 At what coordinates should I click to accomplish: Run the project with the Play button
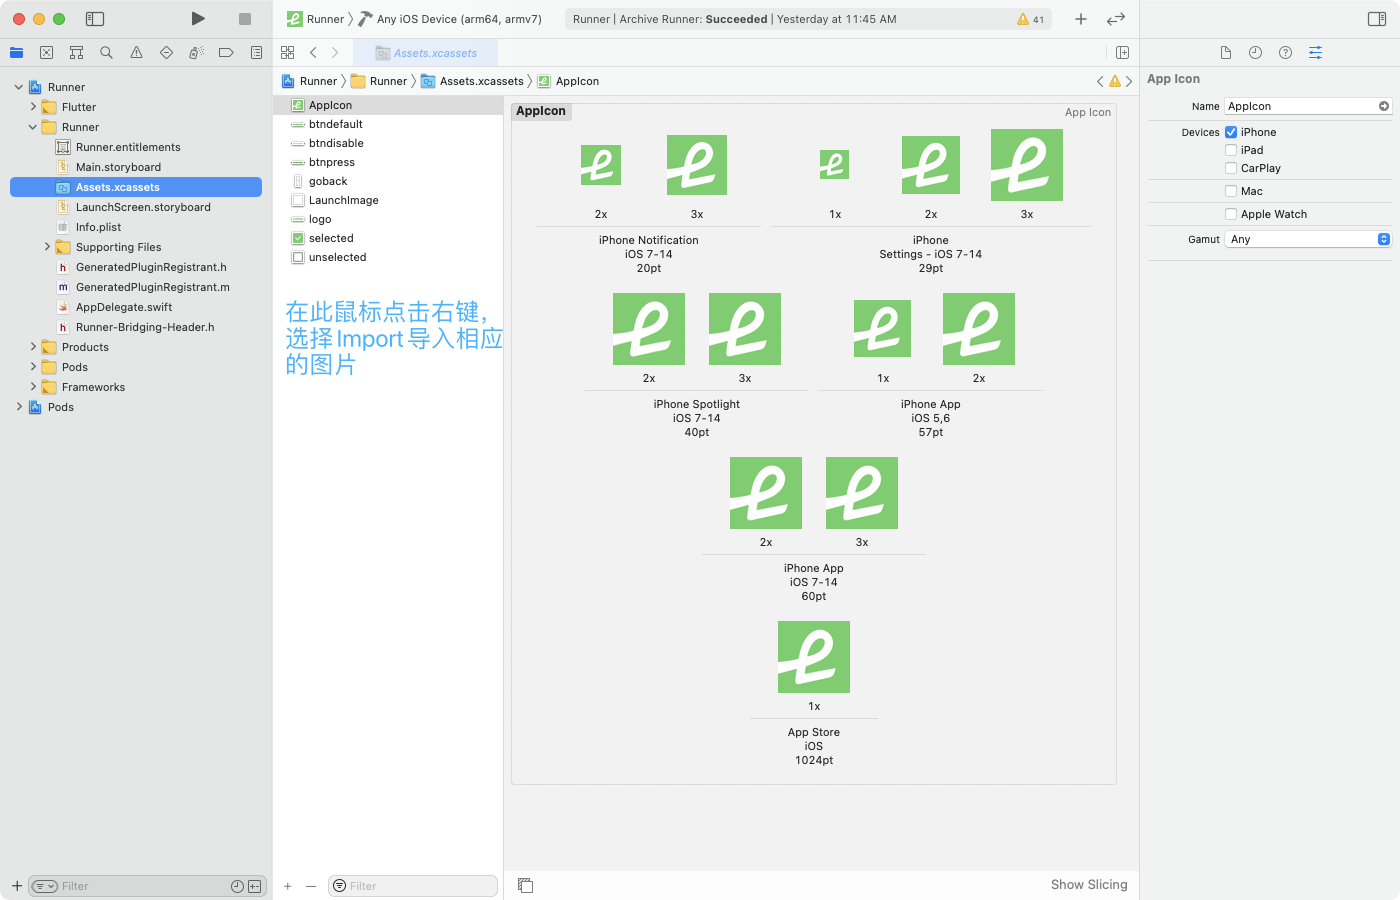pos(198,19)
